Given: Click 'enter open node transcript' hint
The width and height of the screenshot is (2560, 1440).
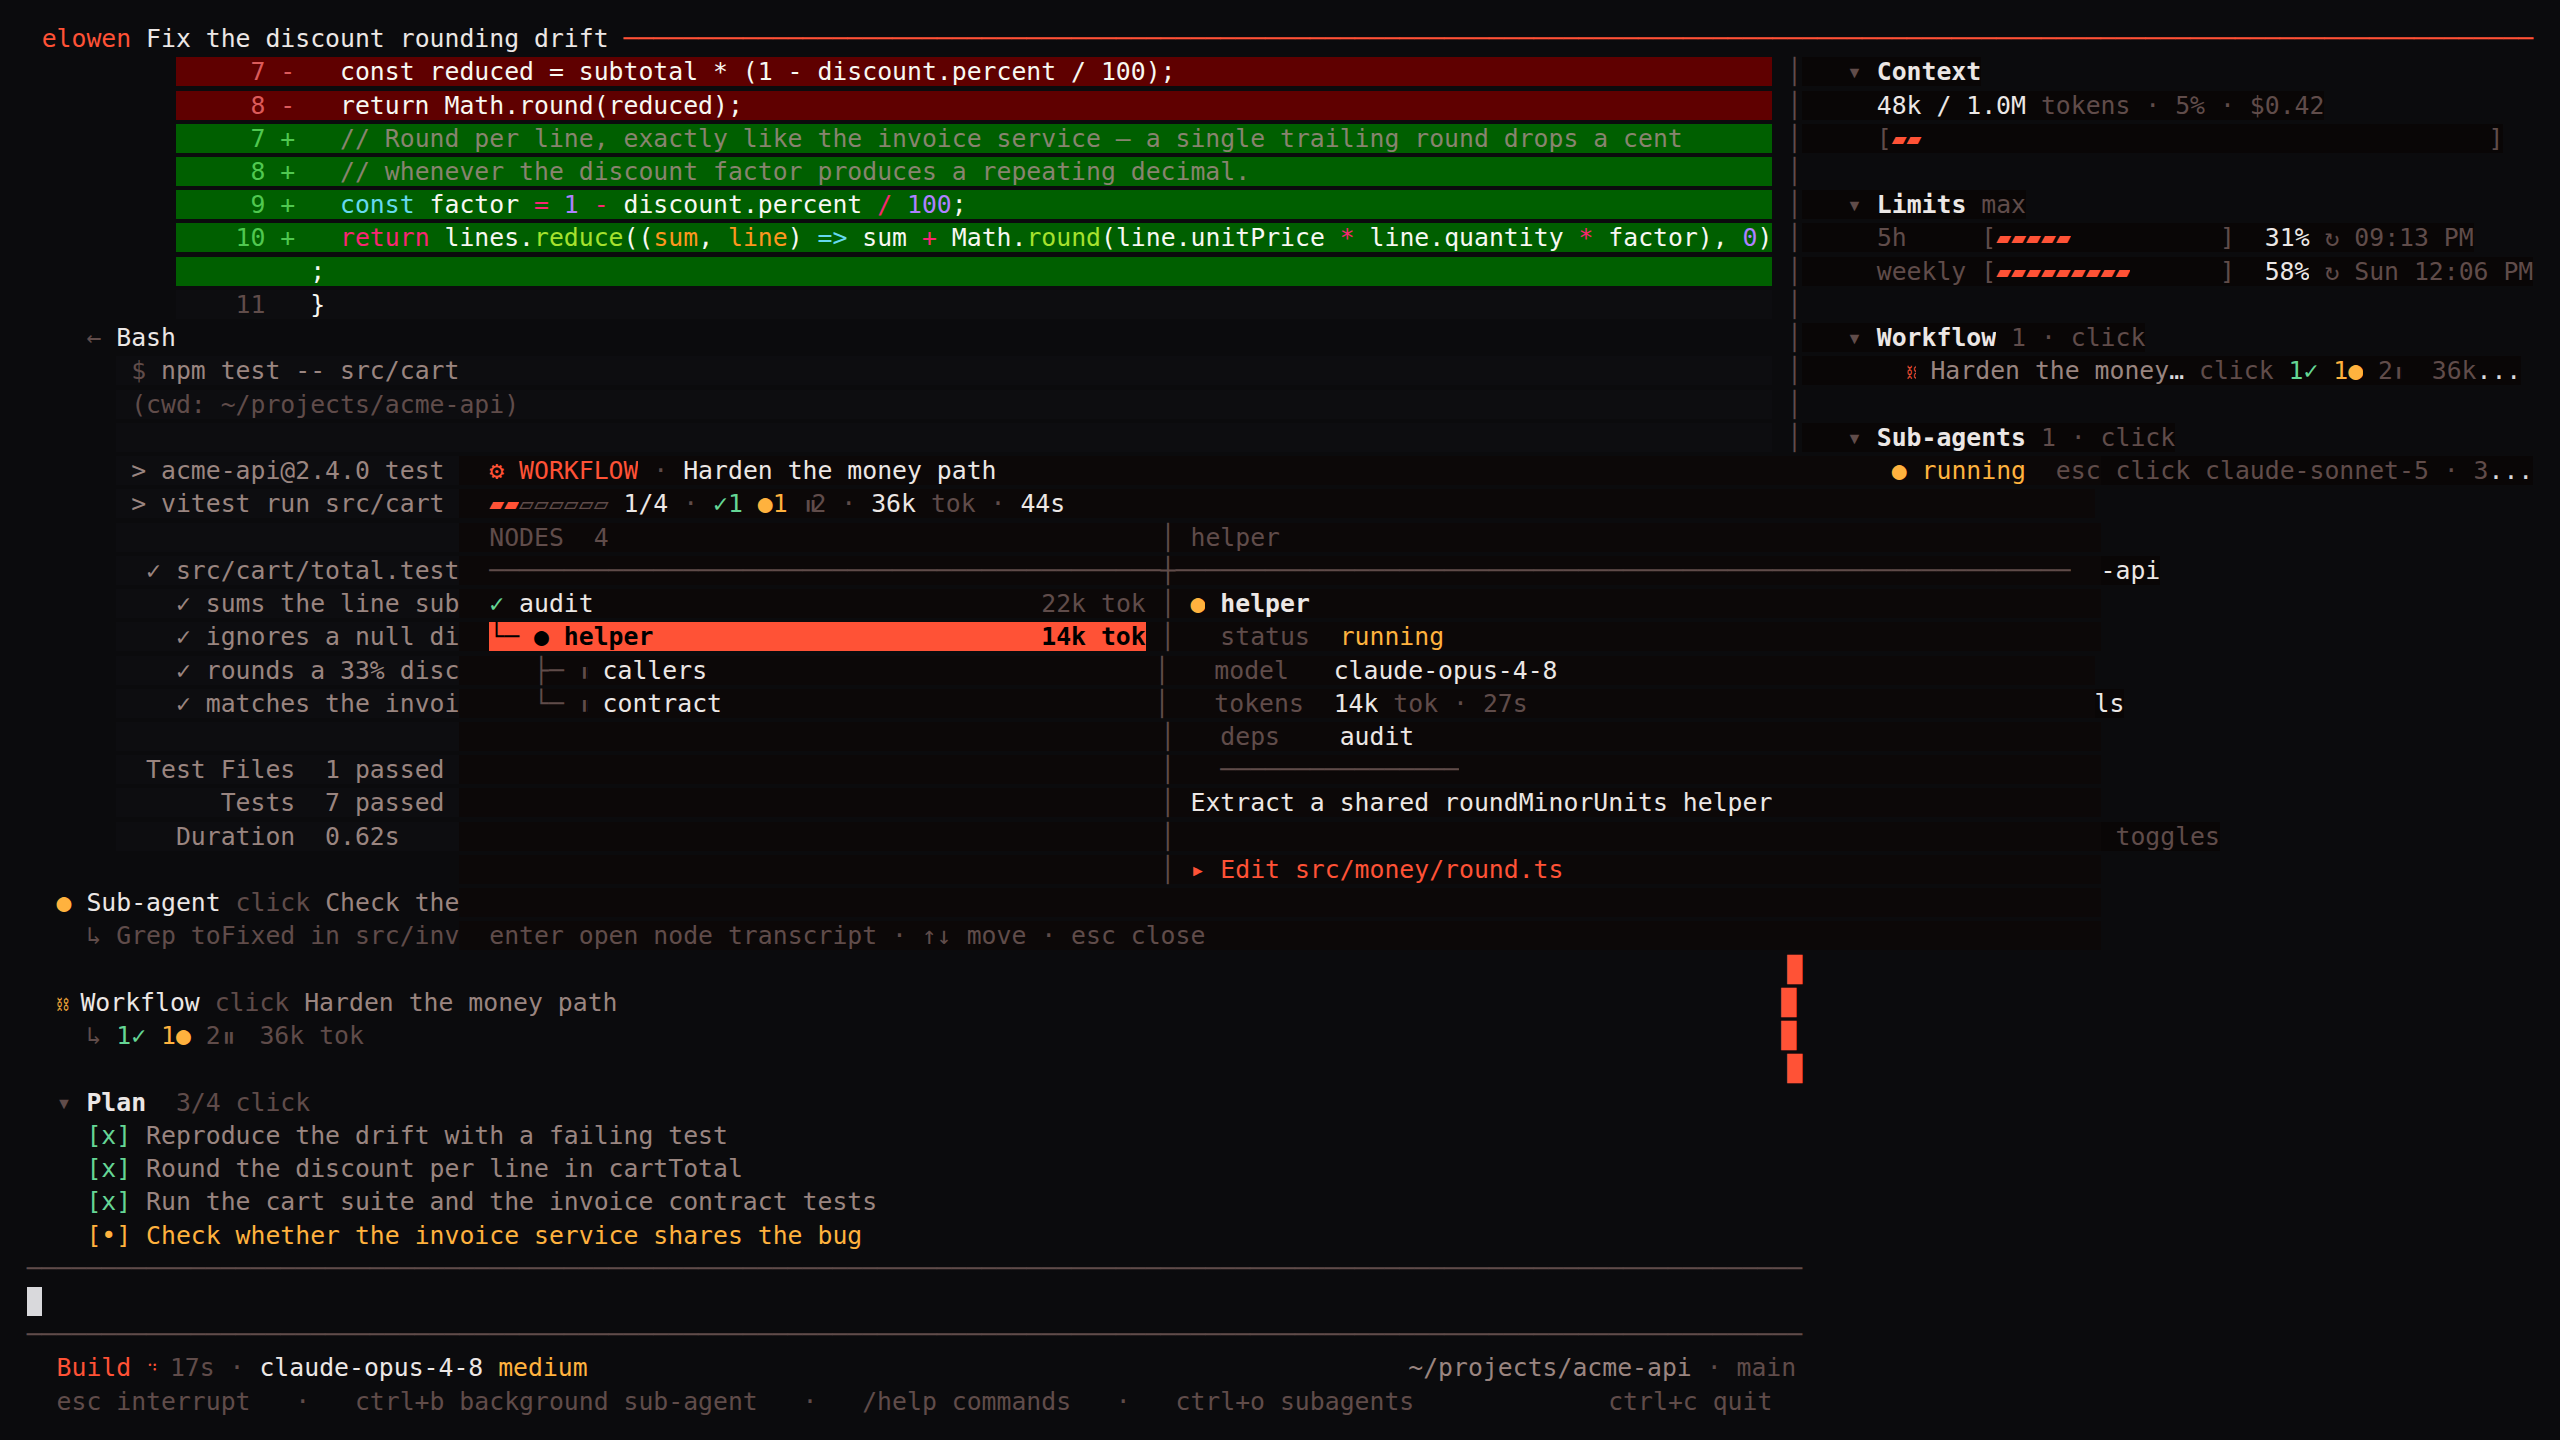Looking at the screenshot, I should (x=683, y=936).
